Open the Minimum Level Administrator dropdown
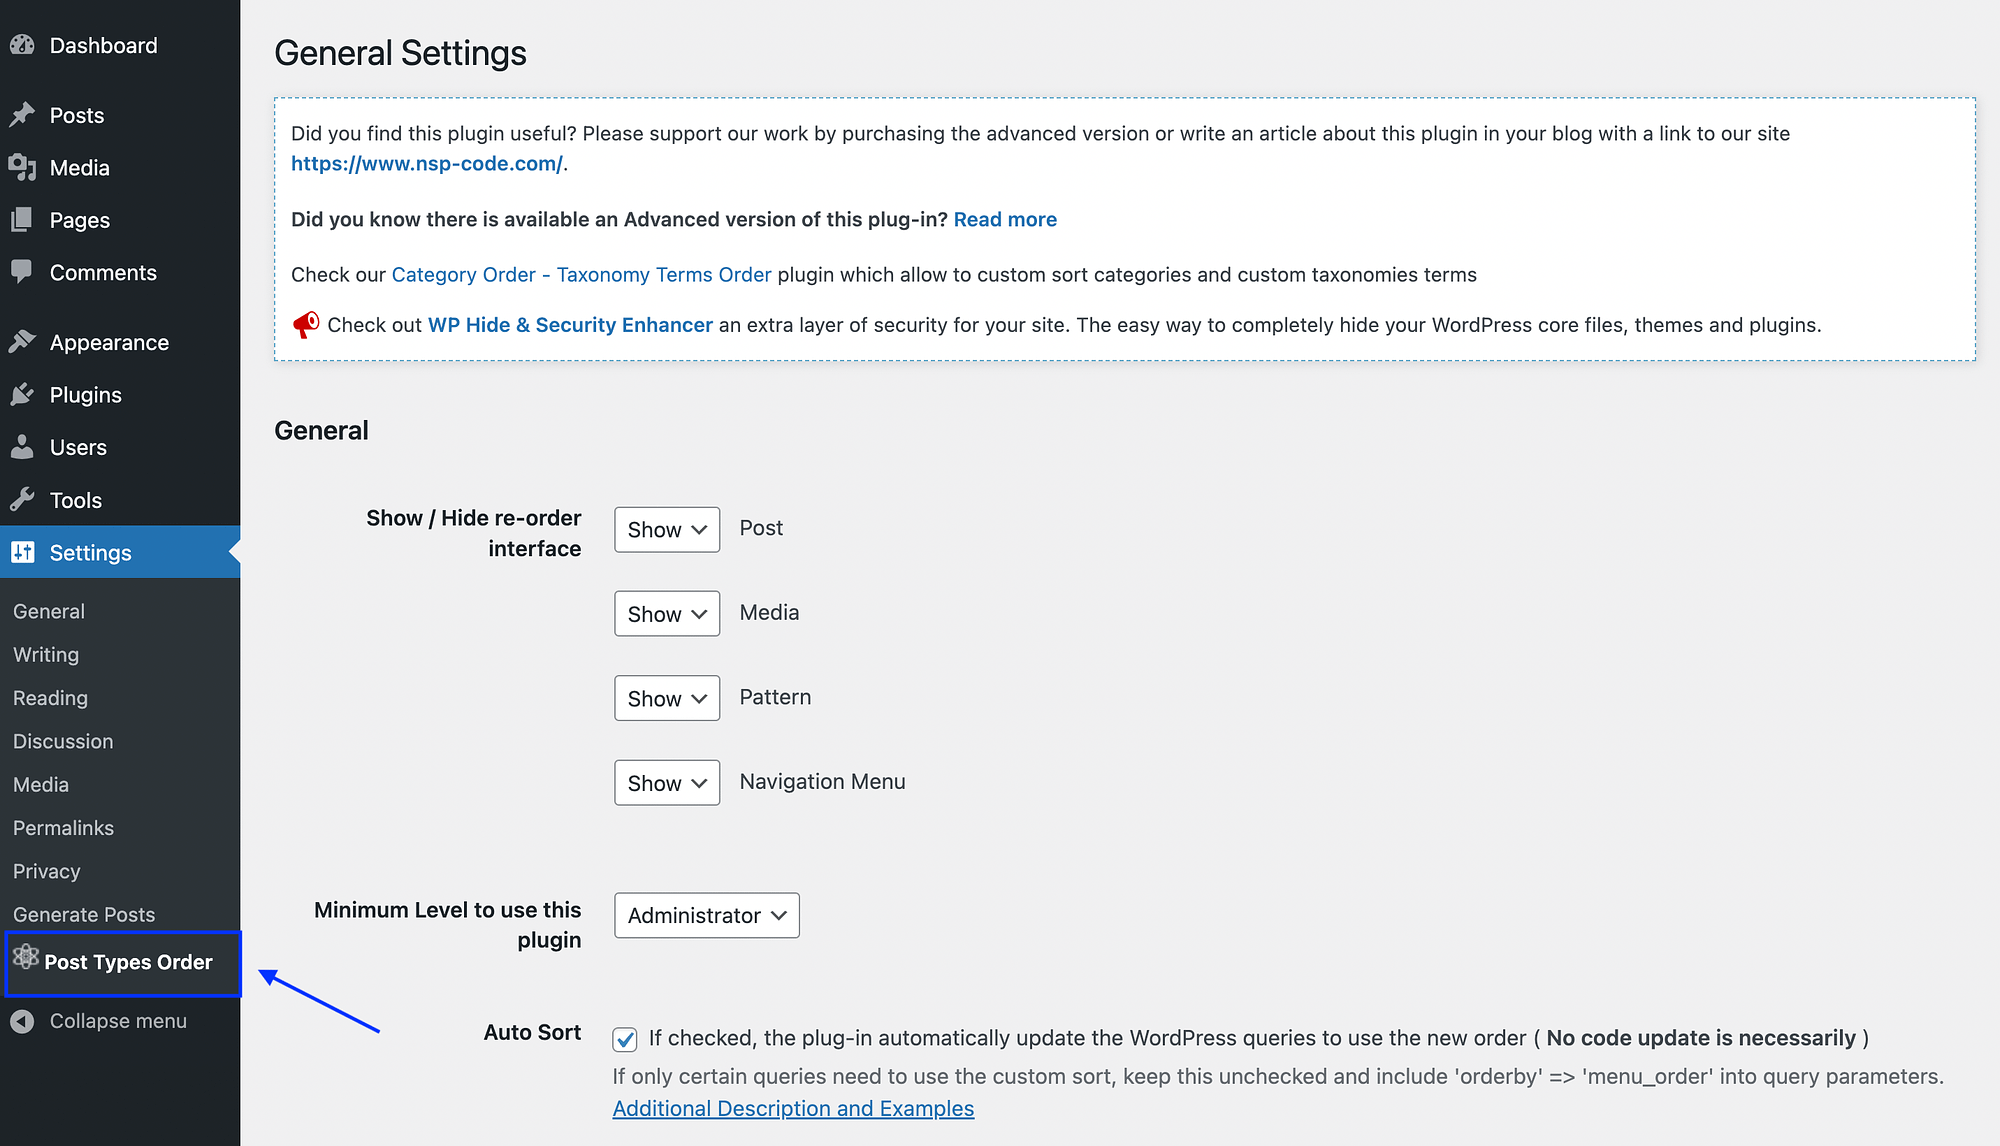 click(x=705, y=914)
